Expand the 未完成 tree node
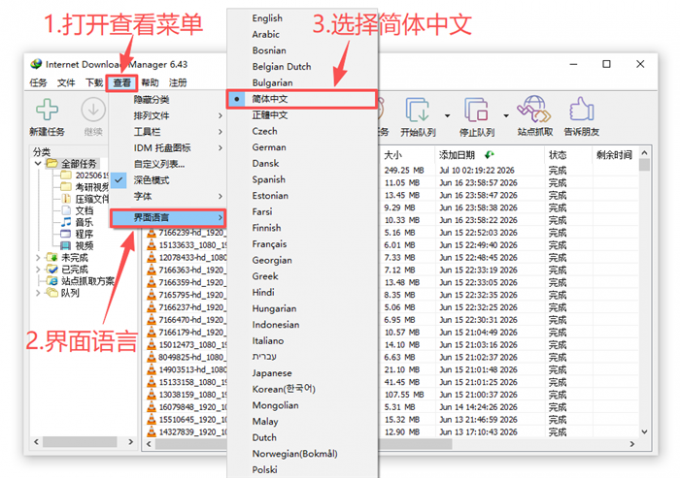Image resolution: width=680 pixels, height=478 pixels. 38,258
